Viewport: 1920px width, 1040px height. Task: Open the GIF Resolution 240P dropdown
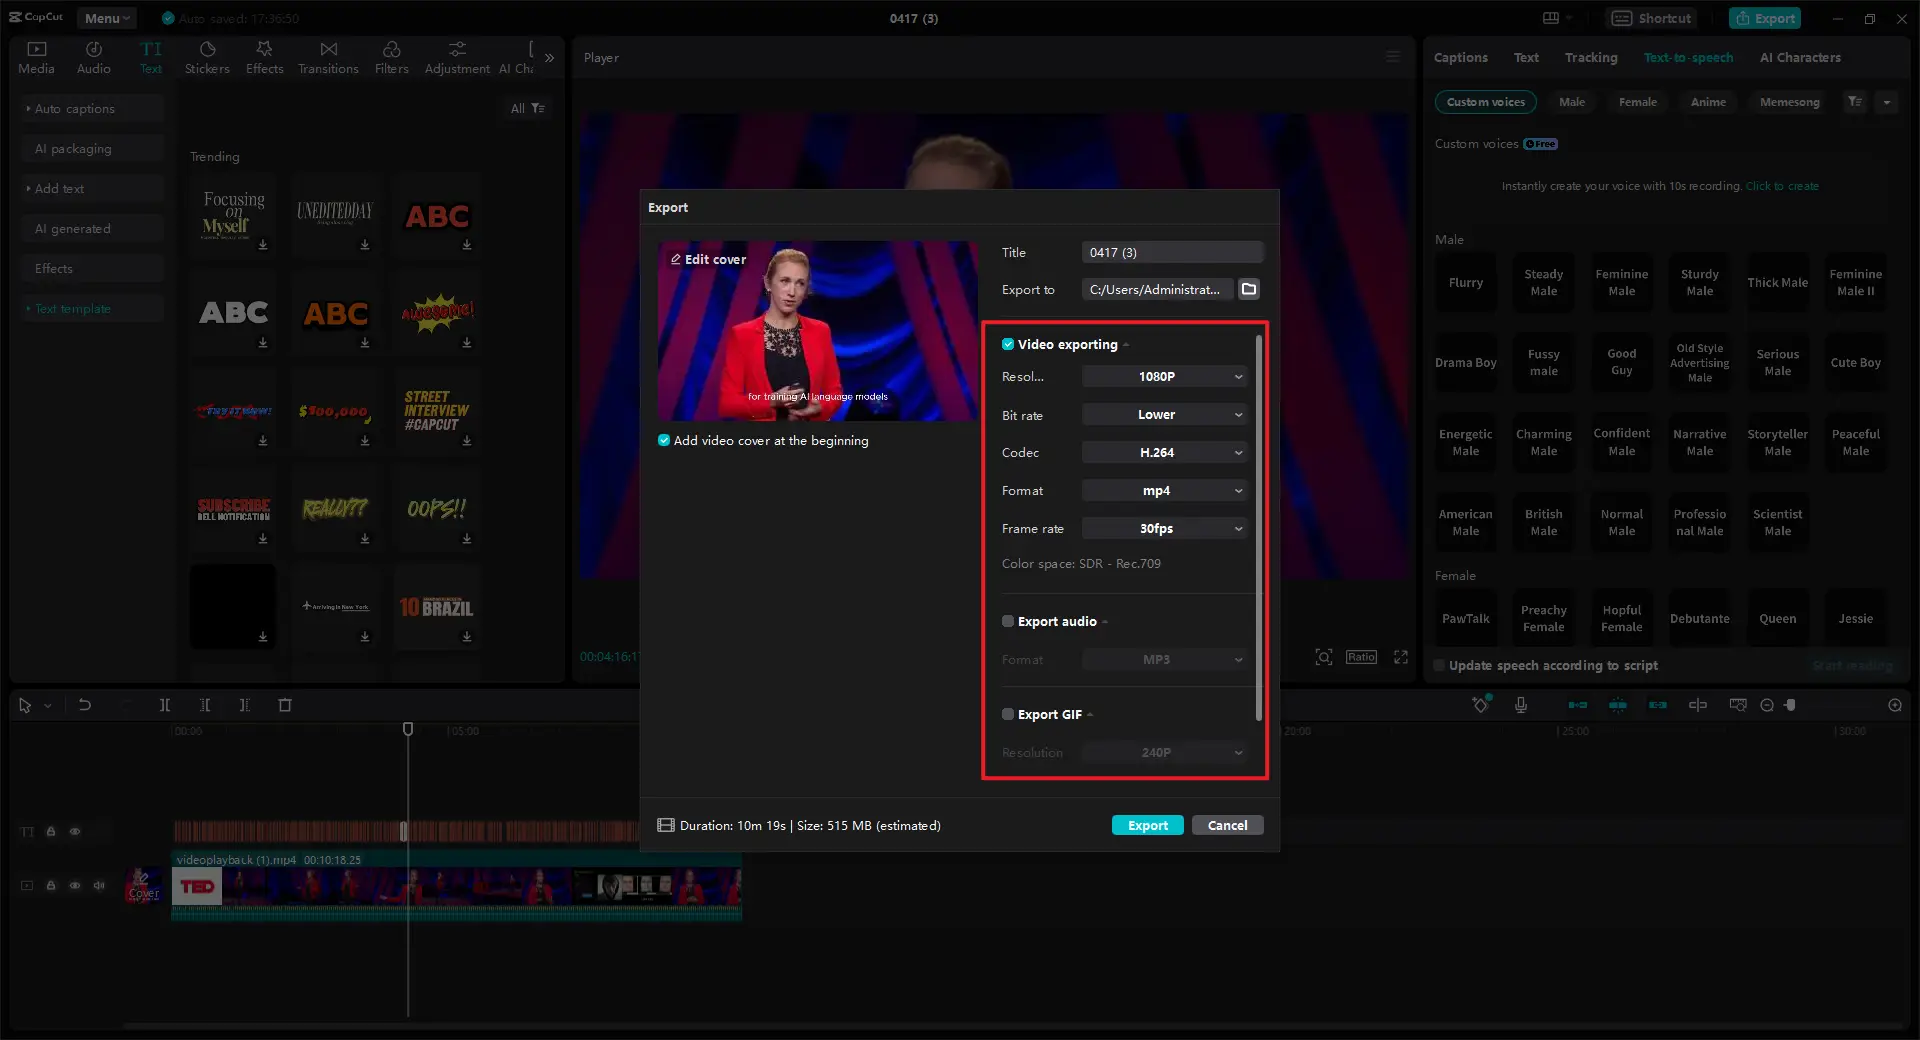pyautogui.click(x=1165, y=752)
